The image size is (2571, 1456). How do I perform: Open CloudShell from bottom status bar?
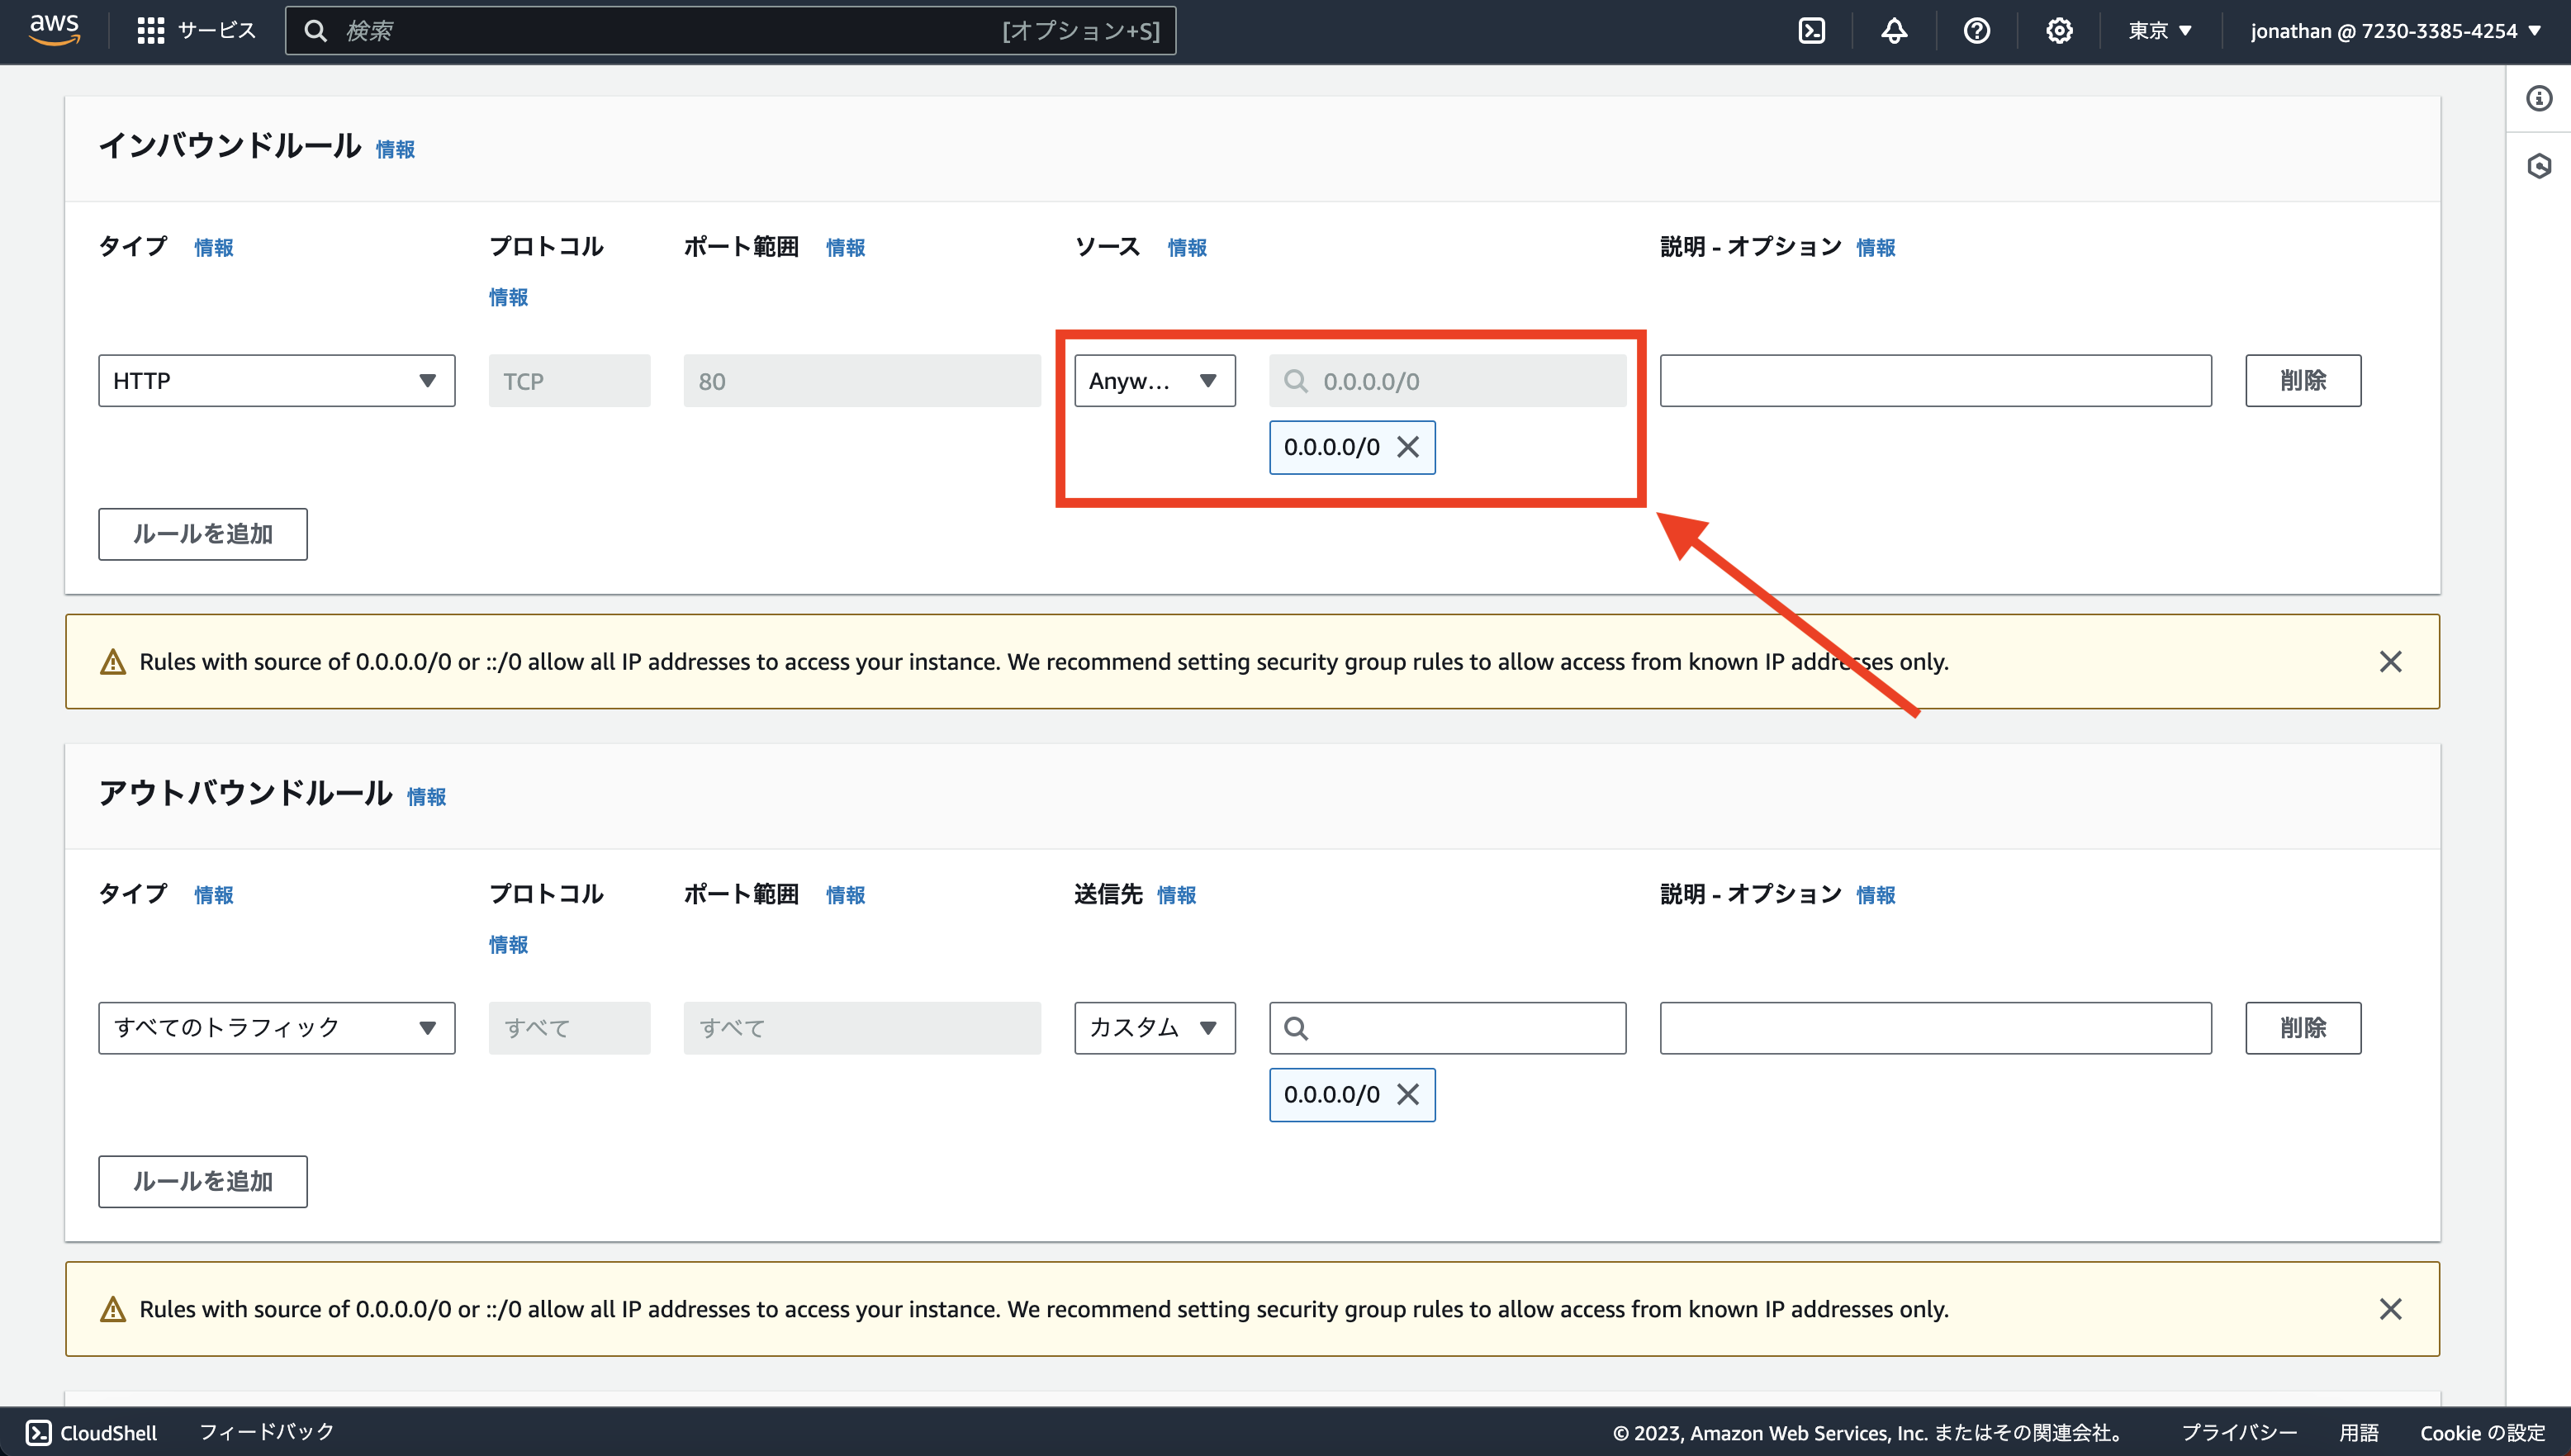(x=93, y=1432)
